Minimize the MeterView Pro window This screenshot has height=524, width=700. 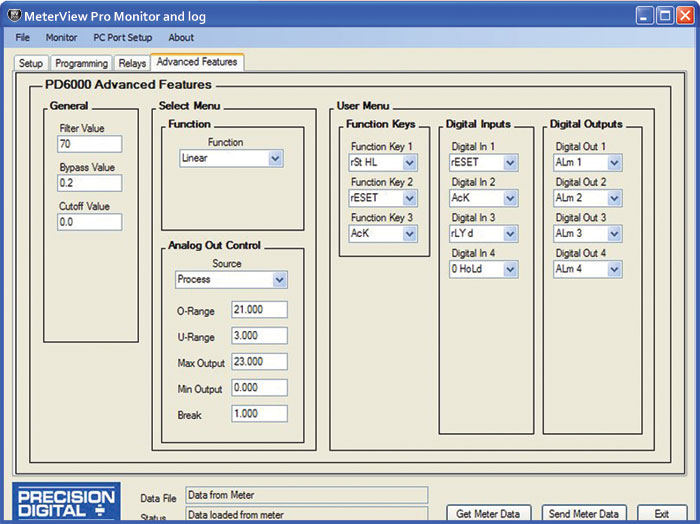pos(644,17)
